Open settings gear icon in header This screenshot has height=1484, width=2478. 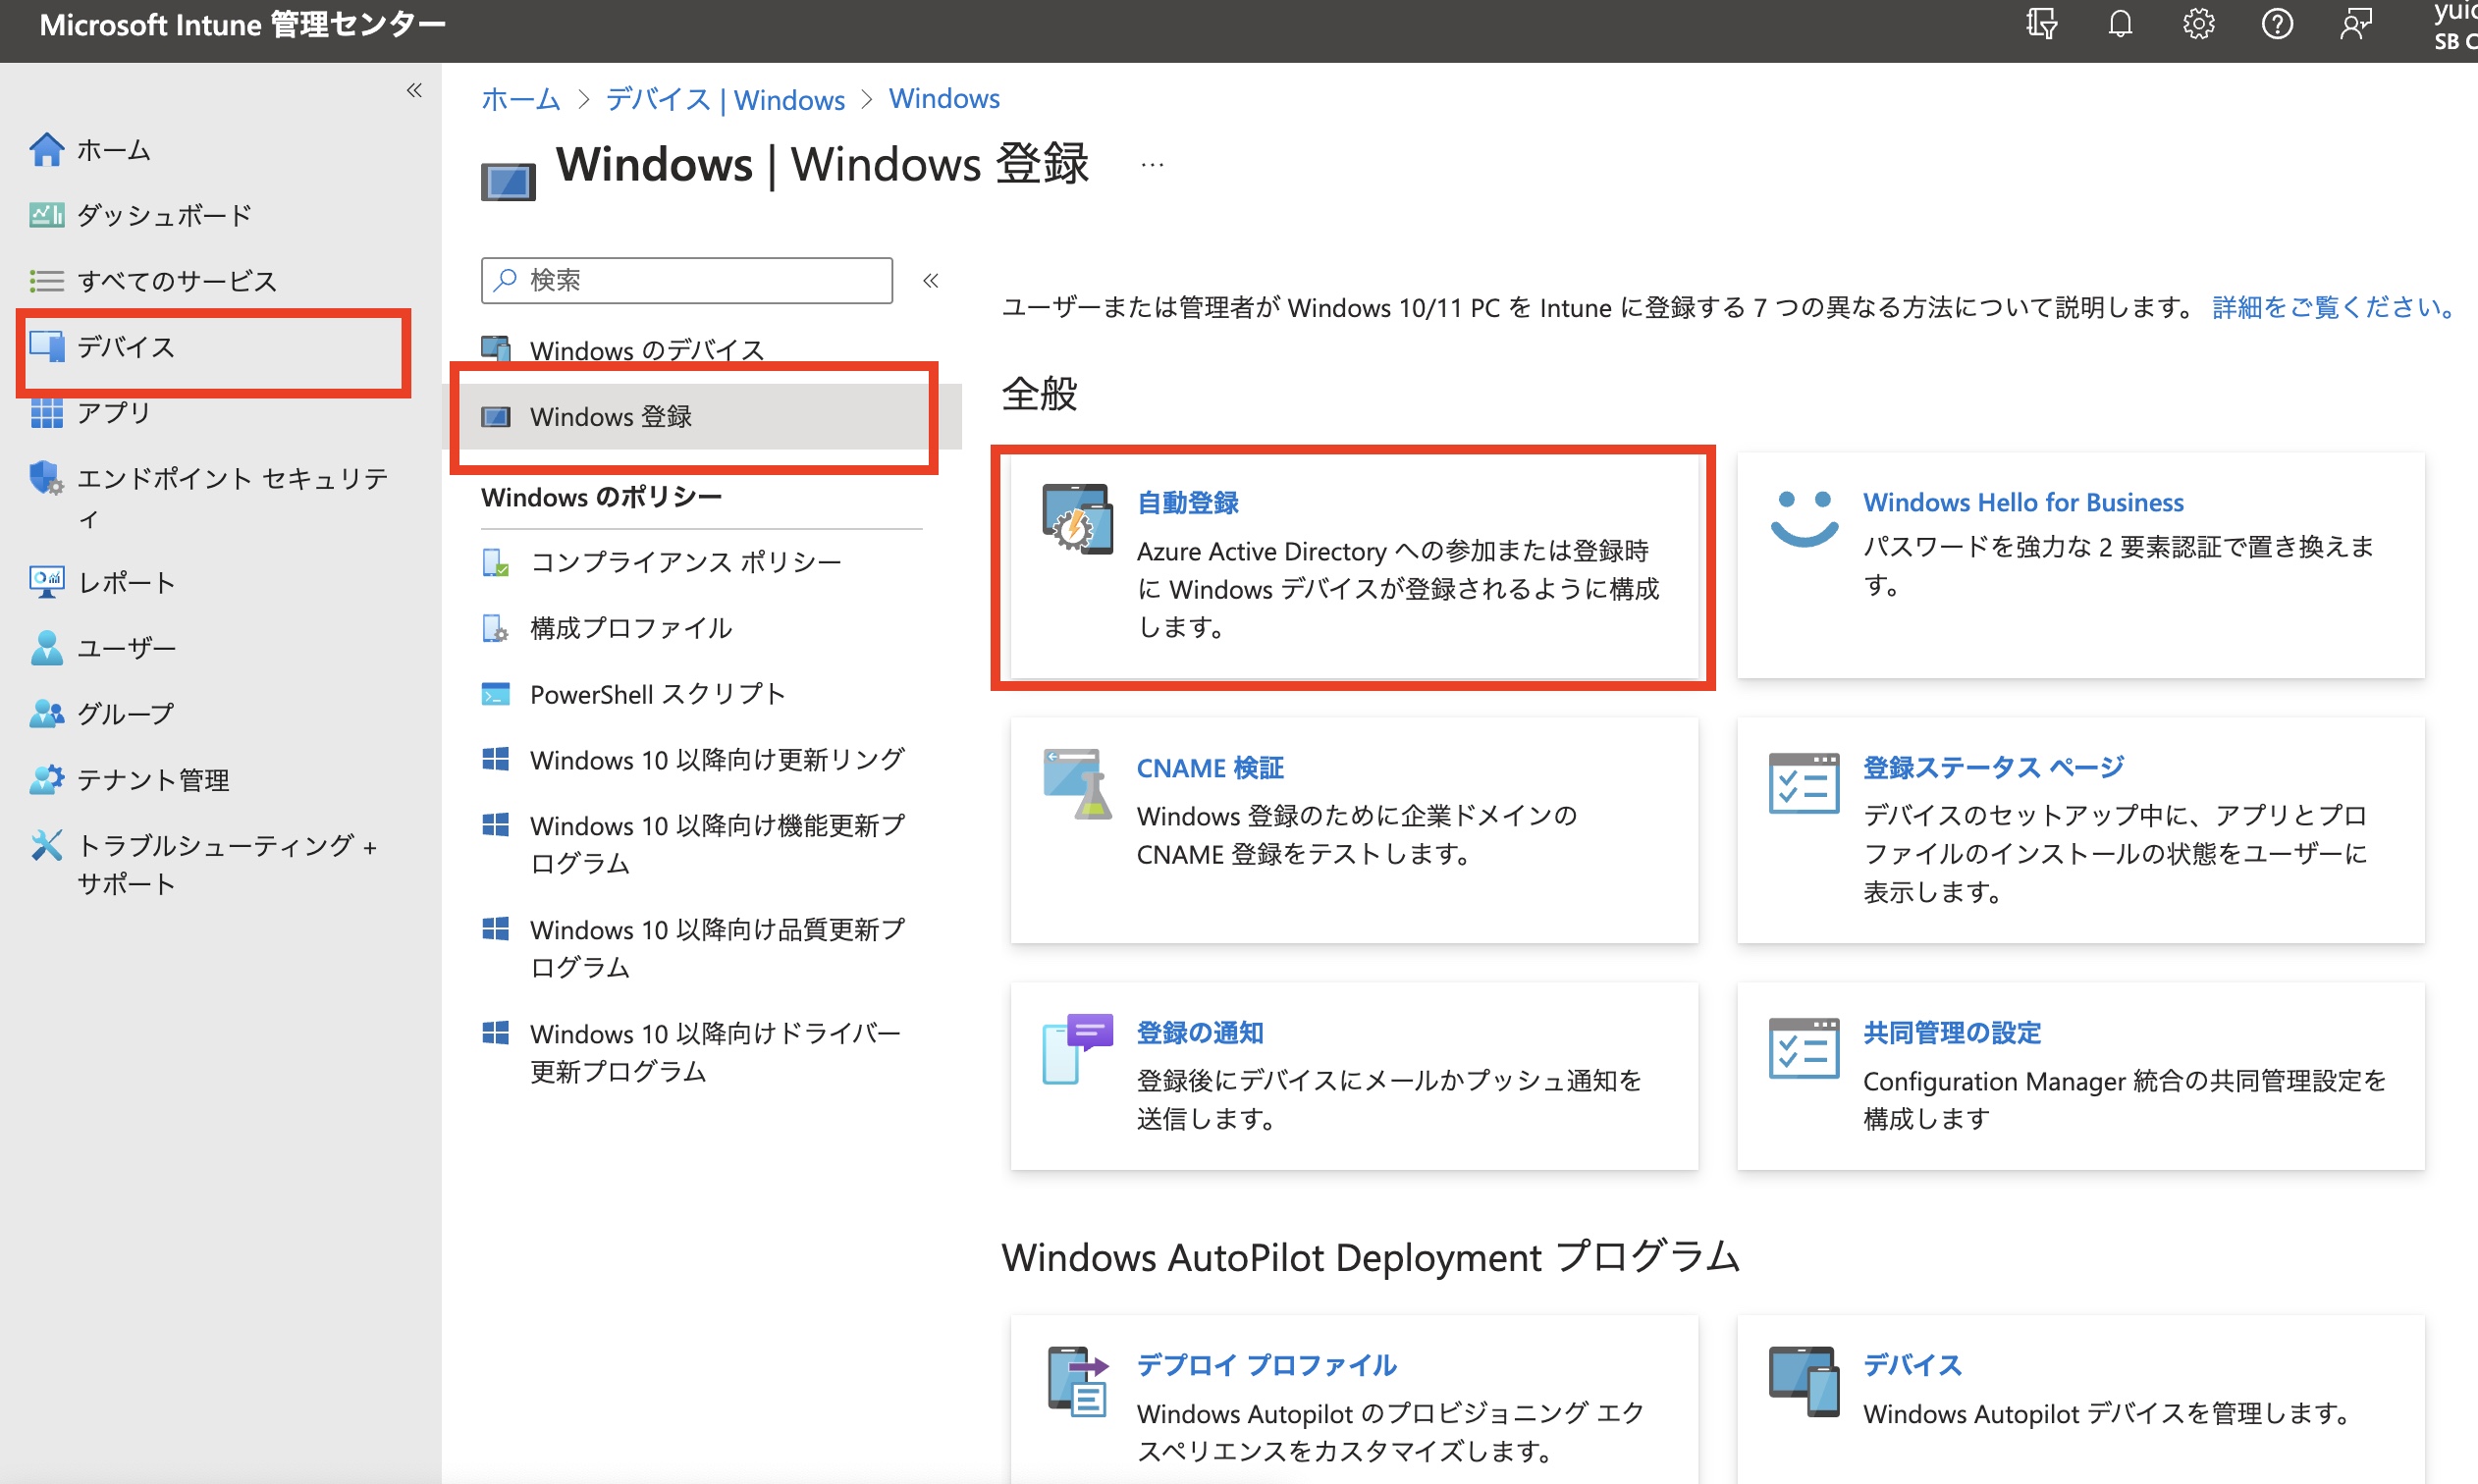click(x=2198, y=24)
